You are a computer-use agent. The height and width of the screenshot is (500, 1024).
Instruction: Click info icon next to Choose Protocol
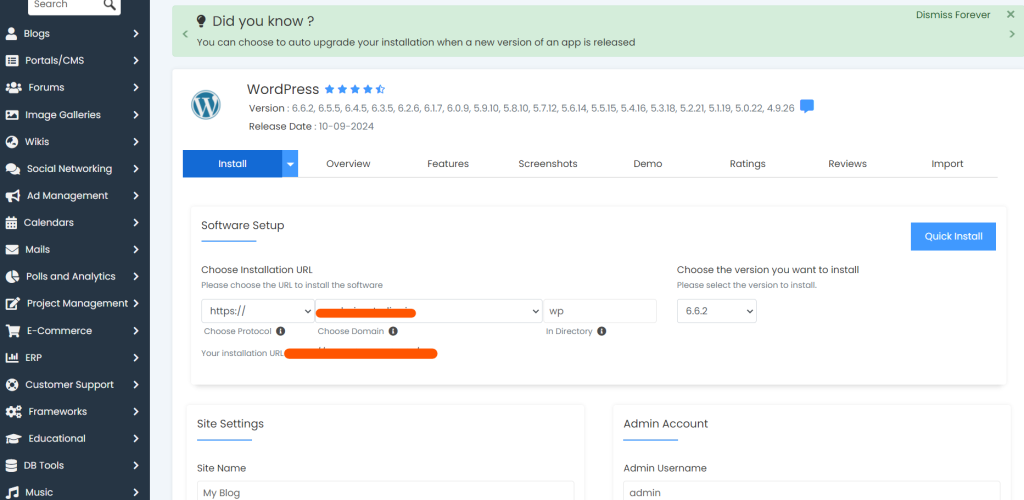[x=280, y=331]
